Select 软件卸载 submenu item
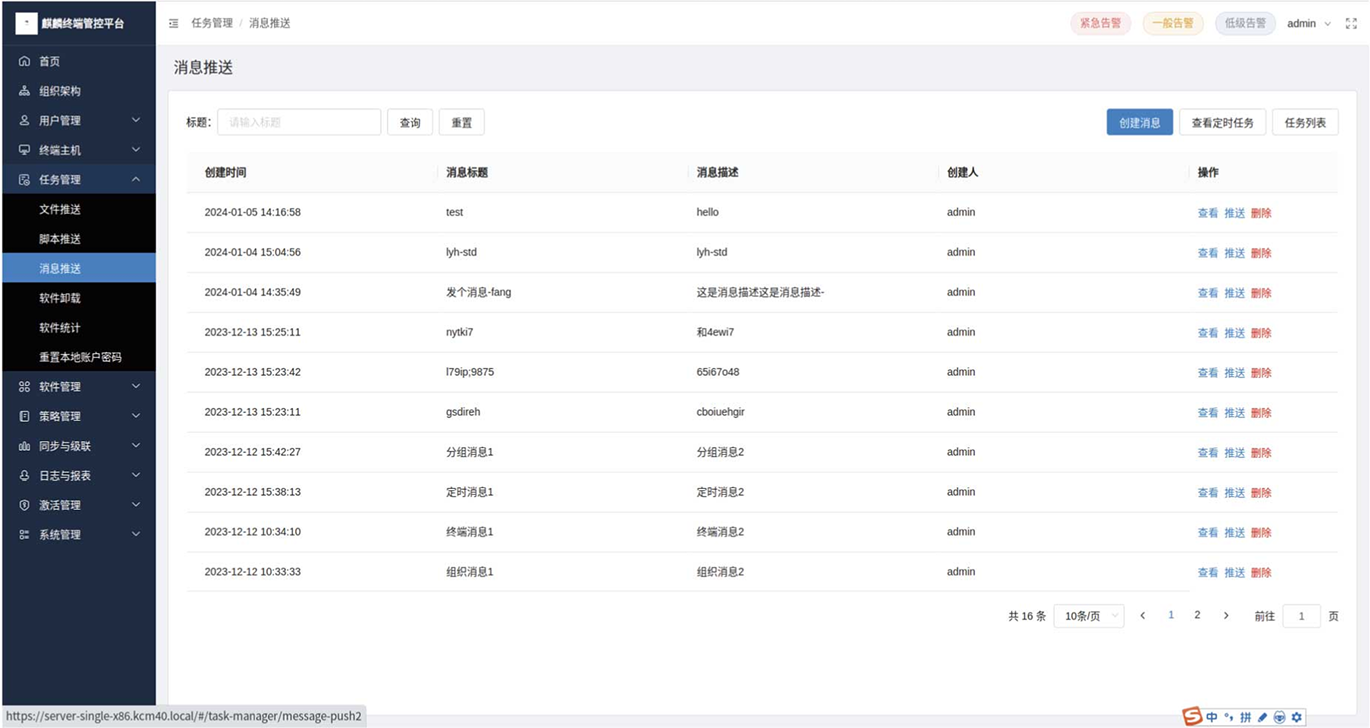The width and height of the screenshot is (1370, 728). coord(60,298)
